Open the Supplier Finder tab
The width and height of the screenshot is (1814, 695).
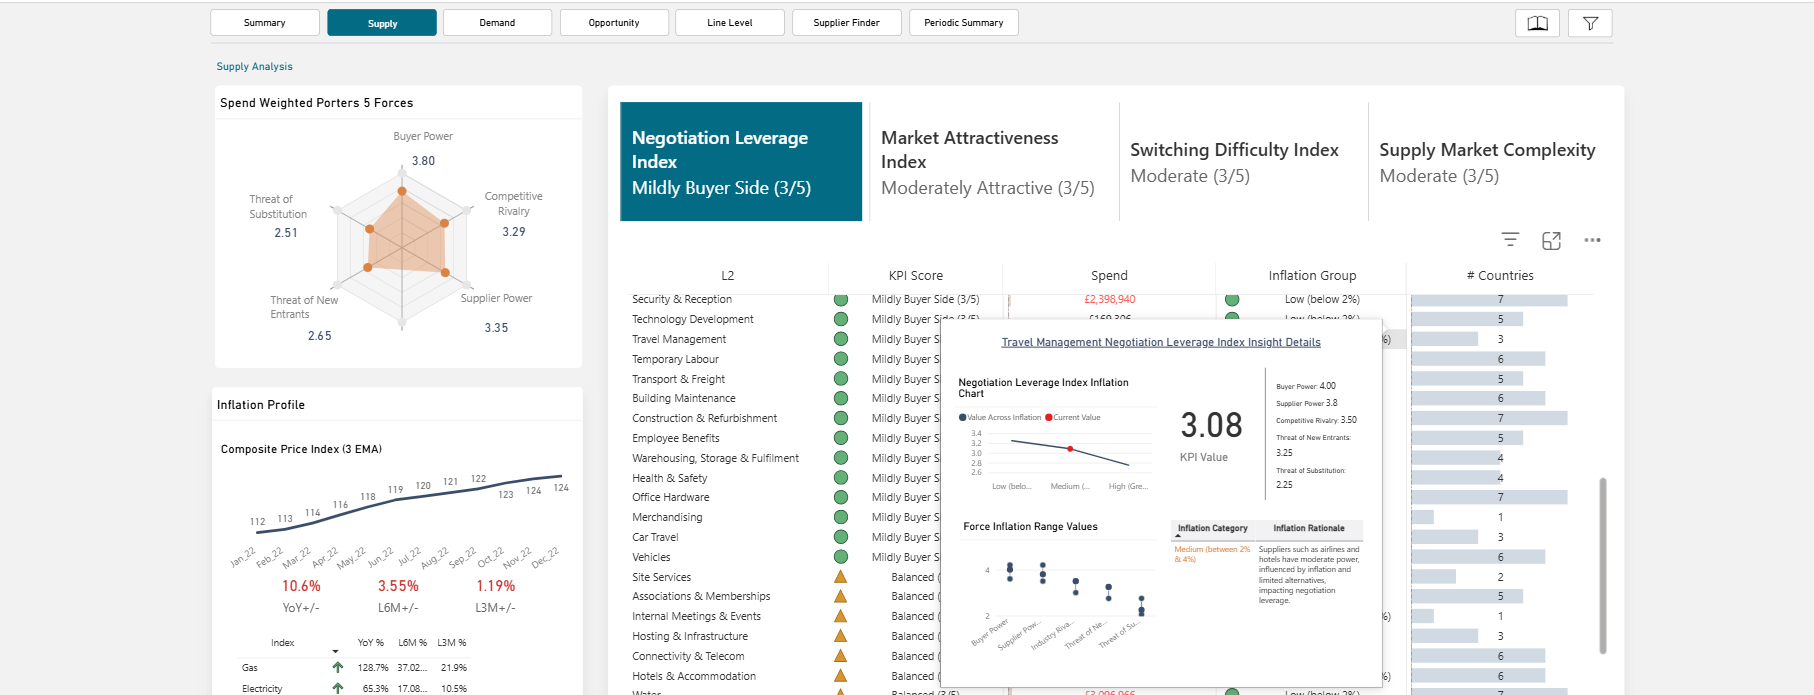click(x=846, y=23)
